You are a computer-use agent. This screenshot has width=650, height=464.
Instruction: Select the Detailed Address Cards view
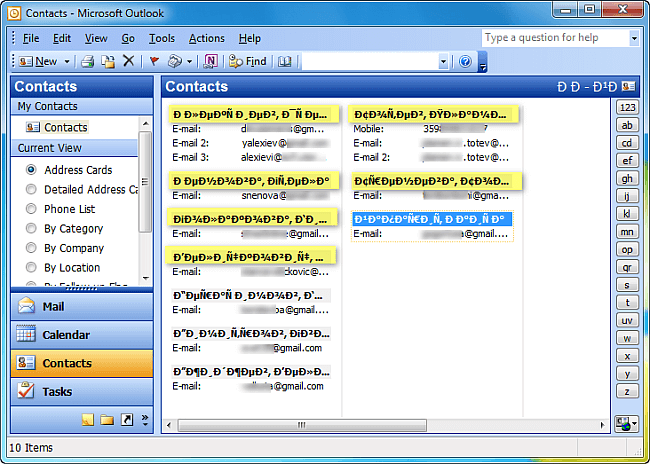click(82, 189)
